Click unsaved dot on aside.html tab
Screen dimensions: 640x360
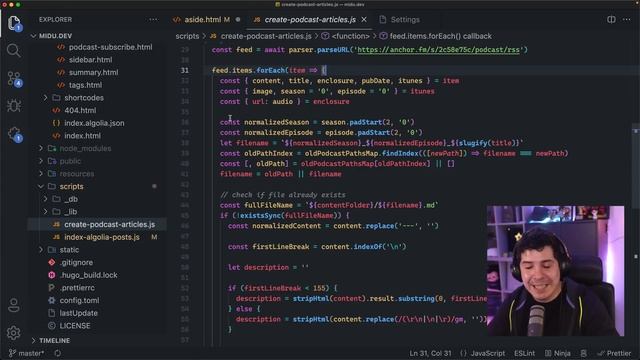238,20
